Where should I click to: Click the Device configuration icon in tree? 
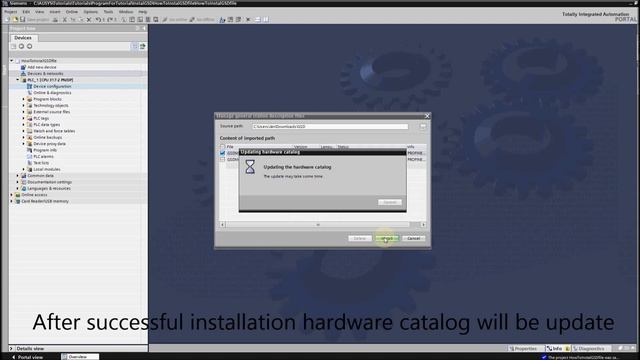pyautogui.click(x=29, y=86)
